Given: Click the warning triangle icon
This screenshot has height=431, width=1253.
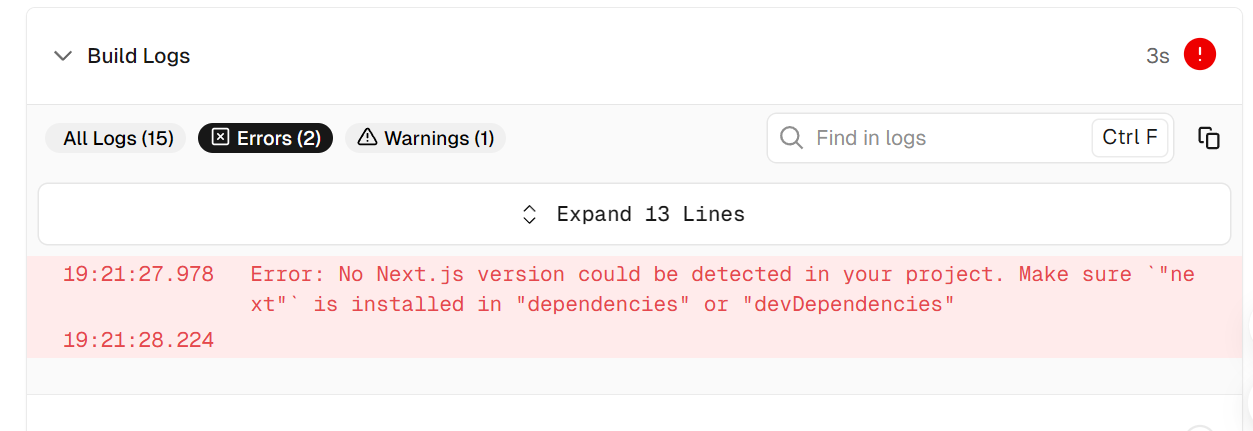Looking at the screenshot, I should click(367, 137).
